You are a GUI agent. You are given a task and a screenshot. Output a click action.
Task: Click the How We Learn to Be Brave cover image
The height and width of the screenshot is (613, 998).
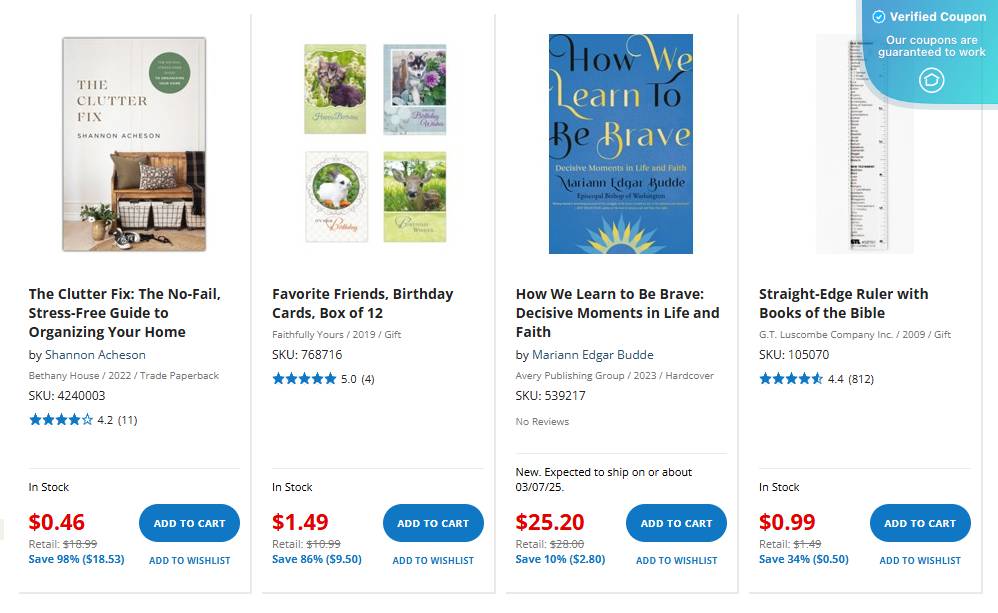[620, 143]
